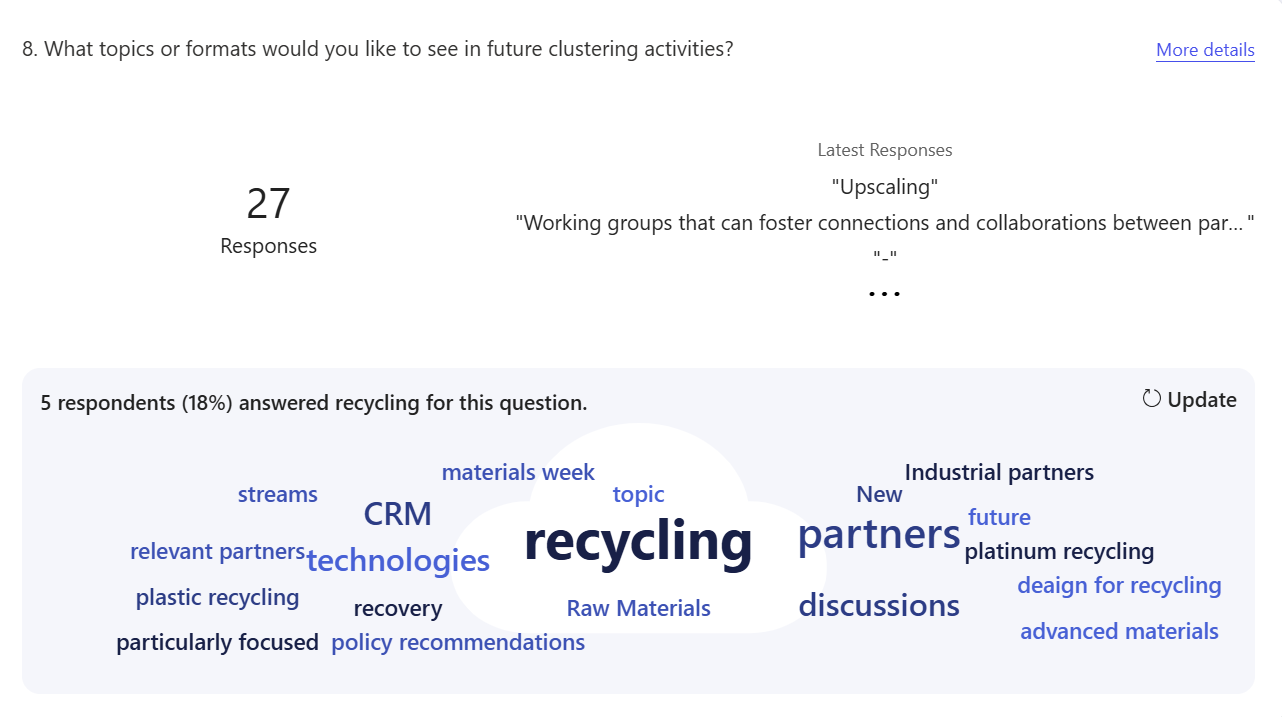Screen dimensions: 1282x717
Task: Click the "plastic recycling" phrase
Action: pyautogui.click(x=217, y=597)
